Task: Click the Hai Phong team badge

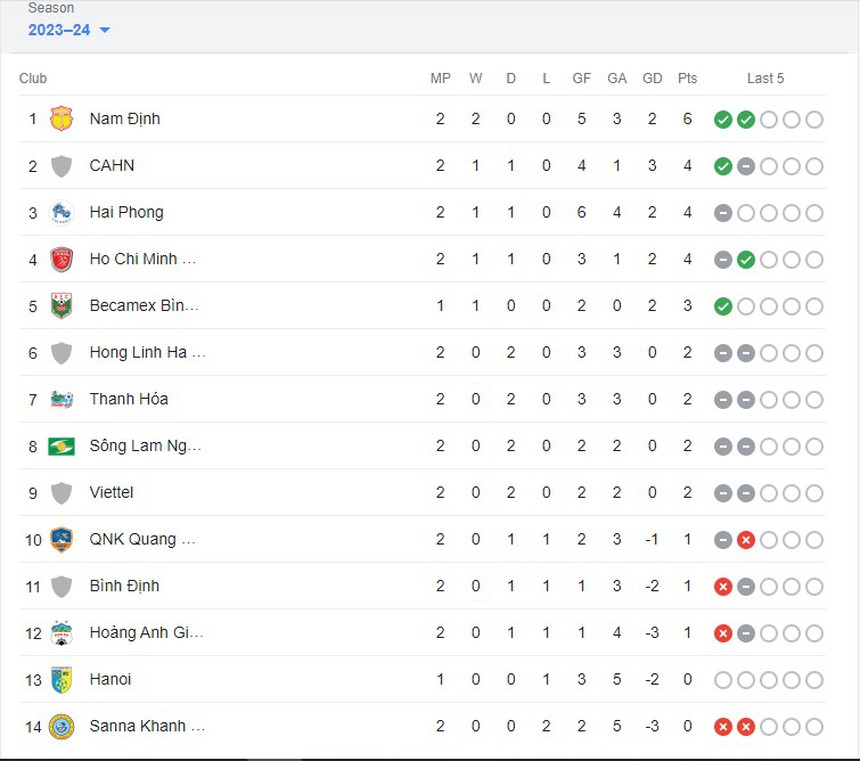Action: (x=62, y=212)
